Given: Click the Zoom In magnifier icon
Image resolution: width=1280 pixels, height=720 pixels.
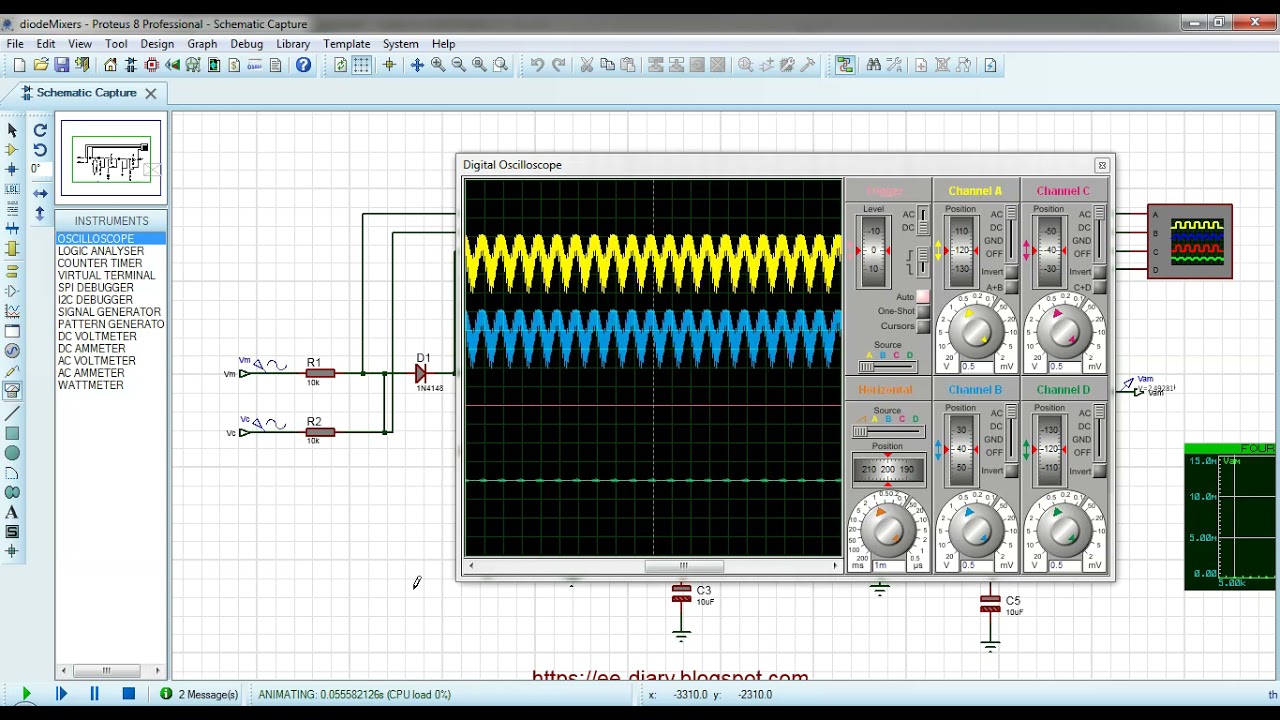Looking at the screenshot, I should 438,65.
